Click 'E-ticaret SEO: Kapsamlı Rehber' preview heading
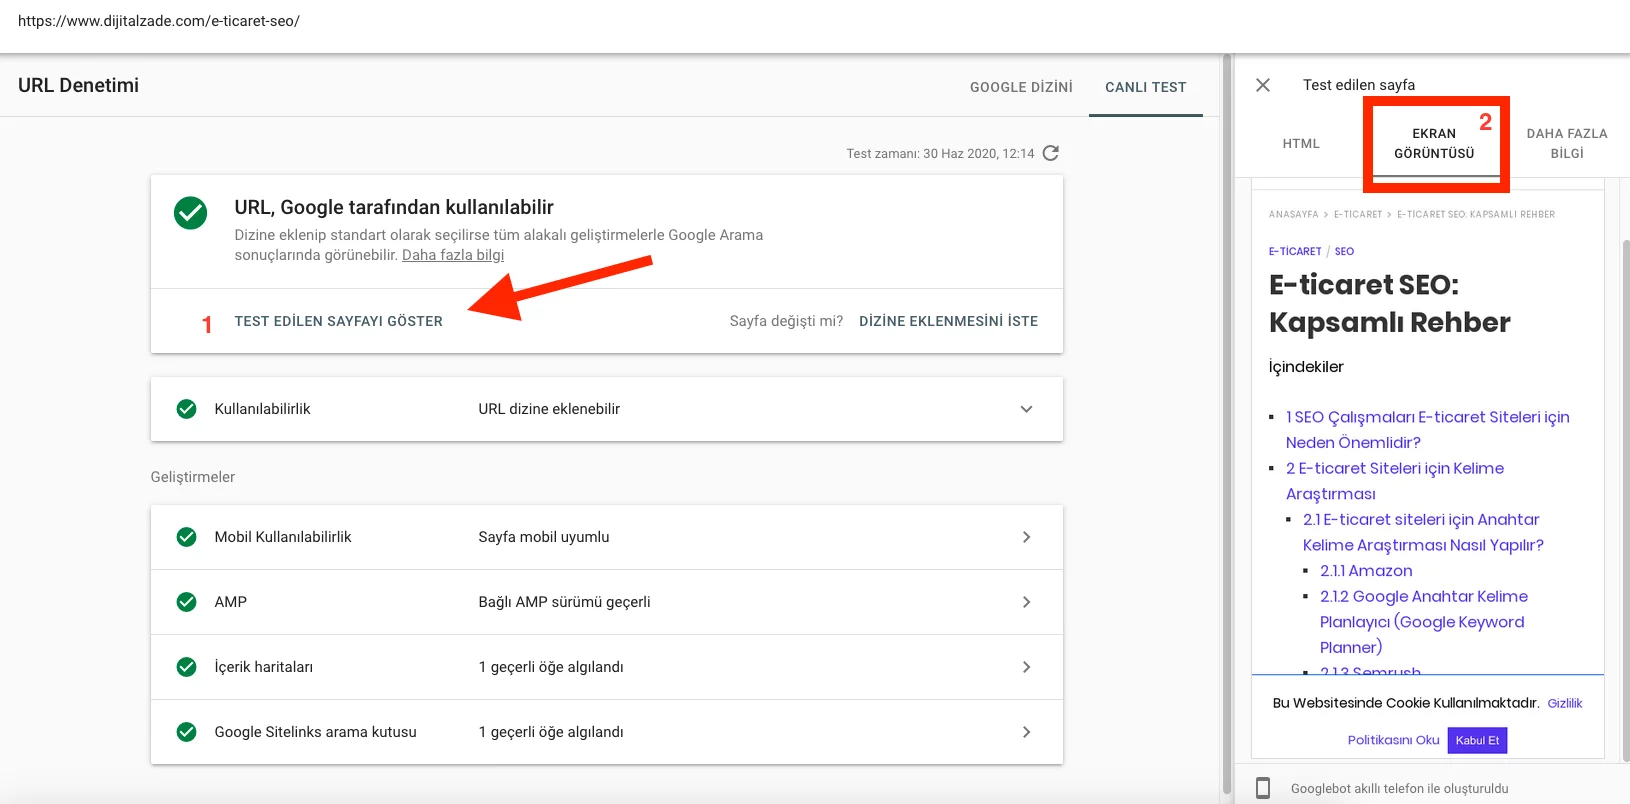Screen dimensions: 1630x804 [x=1389, y=303]
